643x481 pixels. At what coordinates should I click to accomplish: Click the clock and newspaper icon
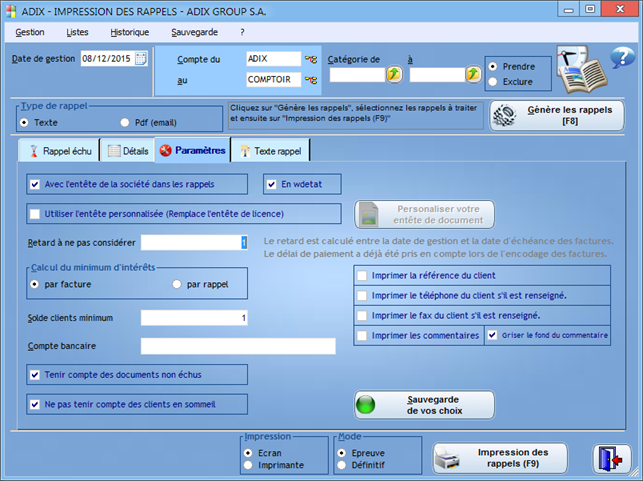point(580,70)
